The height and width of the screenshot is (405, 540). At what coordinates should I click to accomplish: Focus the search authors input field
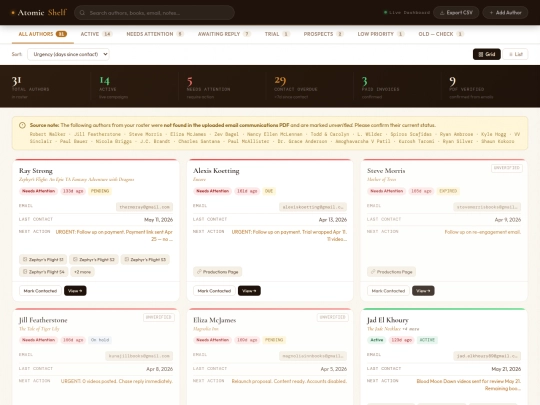(154, 13)
